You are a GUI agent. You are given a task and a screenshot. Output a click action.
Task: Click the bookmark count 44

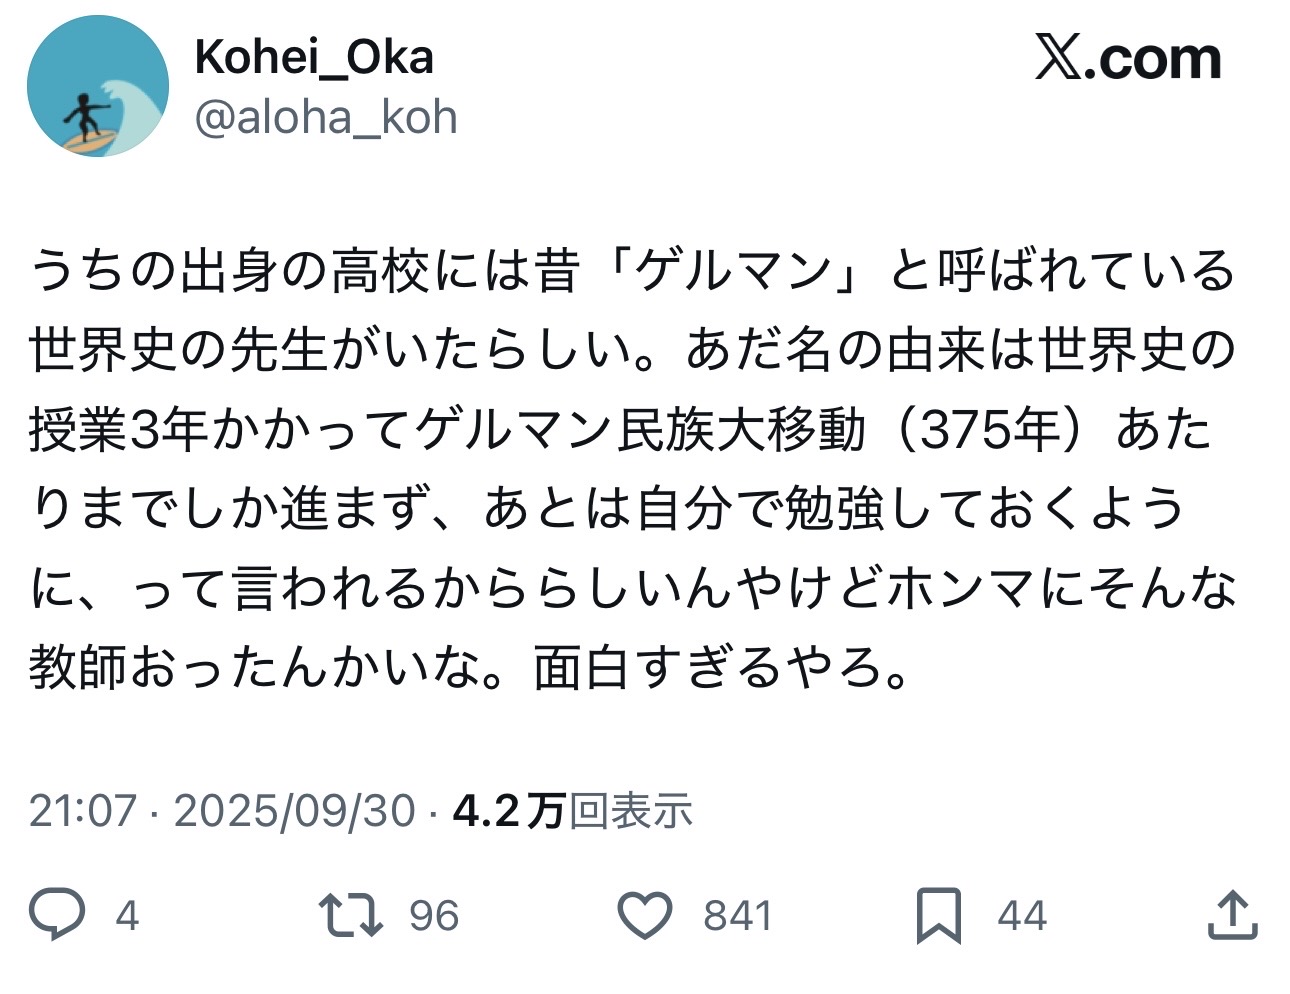tap(1022, 916)
